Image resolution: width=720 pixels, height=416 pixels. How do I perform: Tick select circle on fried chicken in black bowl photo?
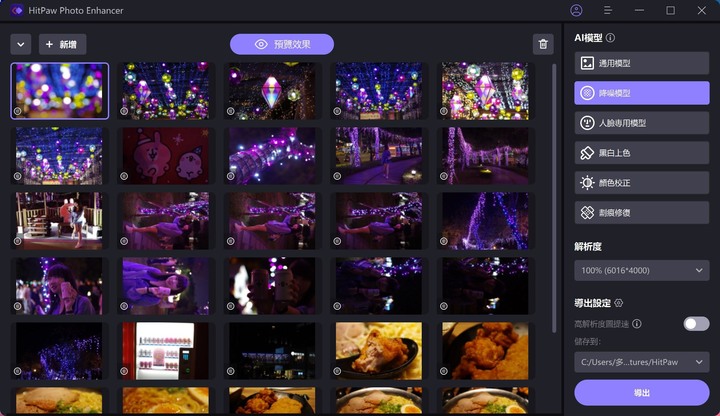pos(337,371)
